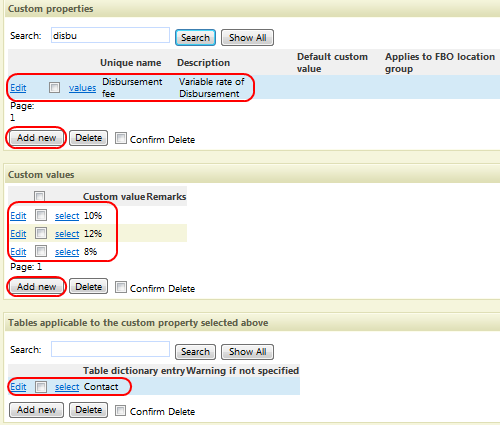Add new custom value
Screen dimensions: 500x425
pos(36,286)
